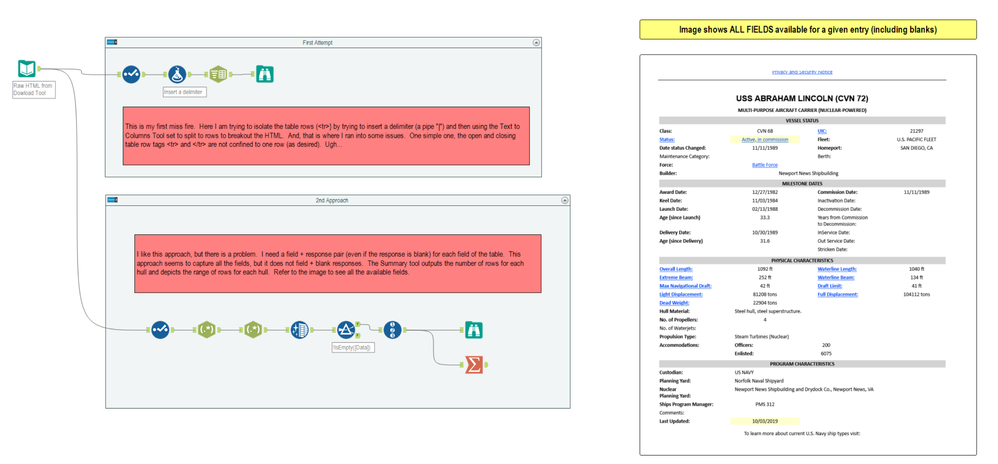
Task: Select the Summarize tool with sigma icon
Action: 474,365
